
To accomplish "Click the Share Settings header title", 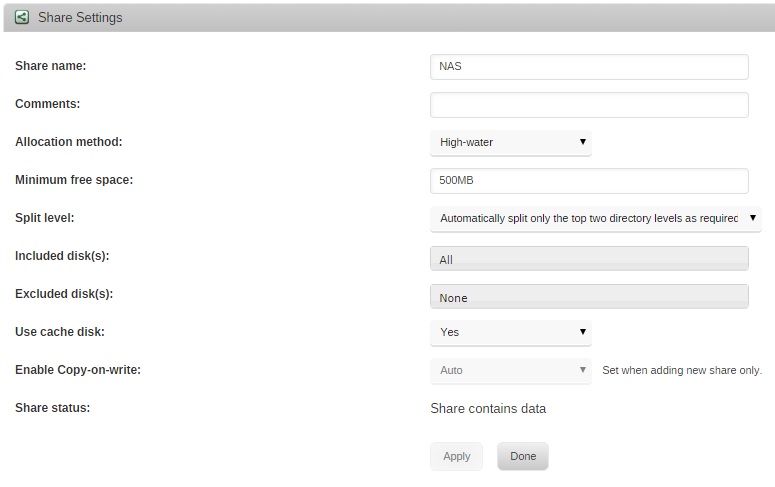I will 80,17.
